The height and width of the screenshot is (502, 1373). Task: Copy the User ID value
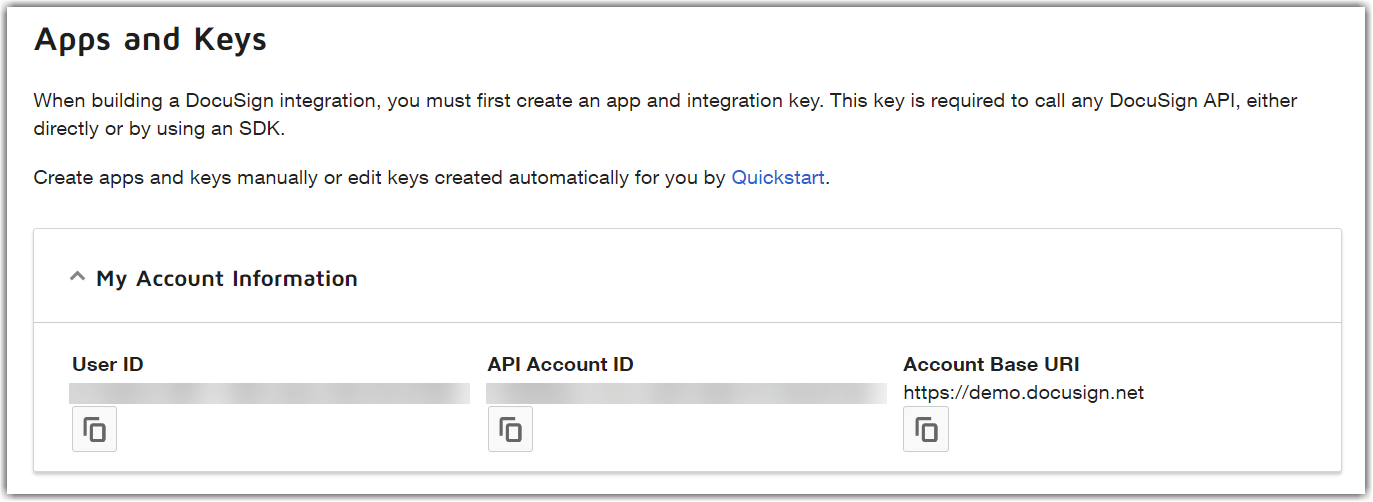click(94, 429)
